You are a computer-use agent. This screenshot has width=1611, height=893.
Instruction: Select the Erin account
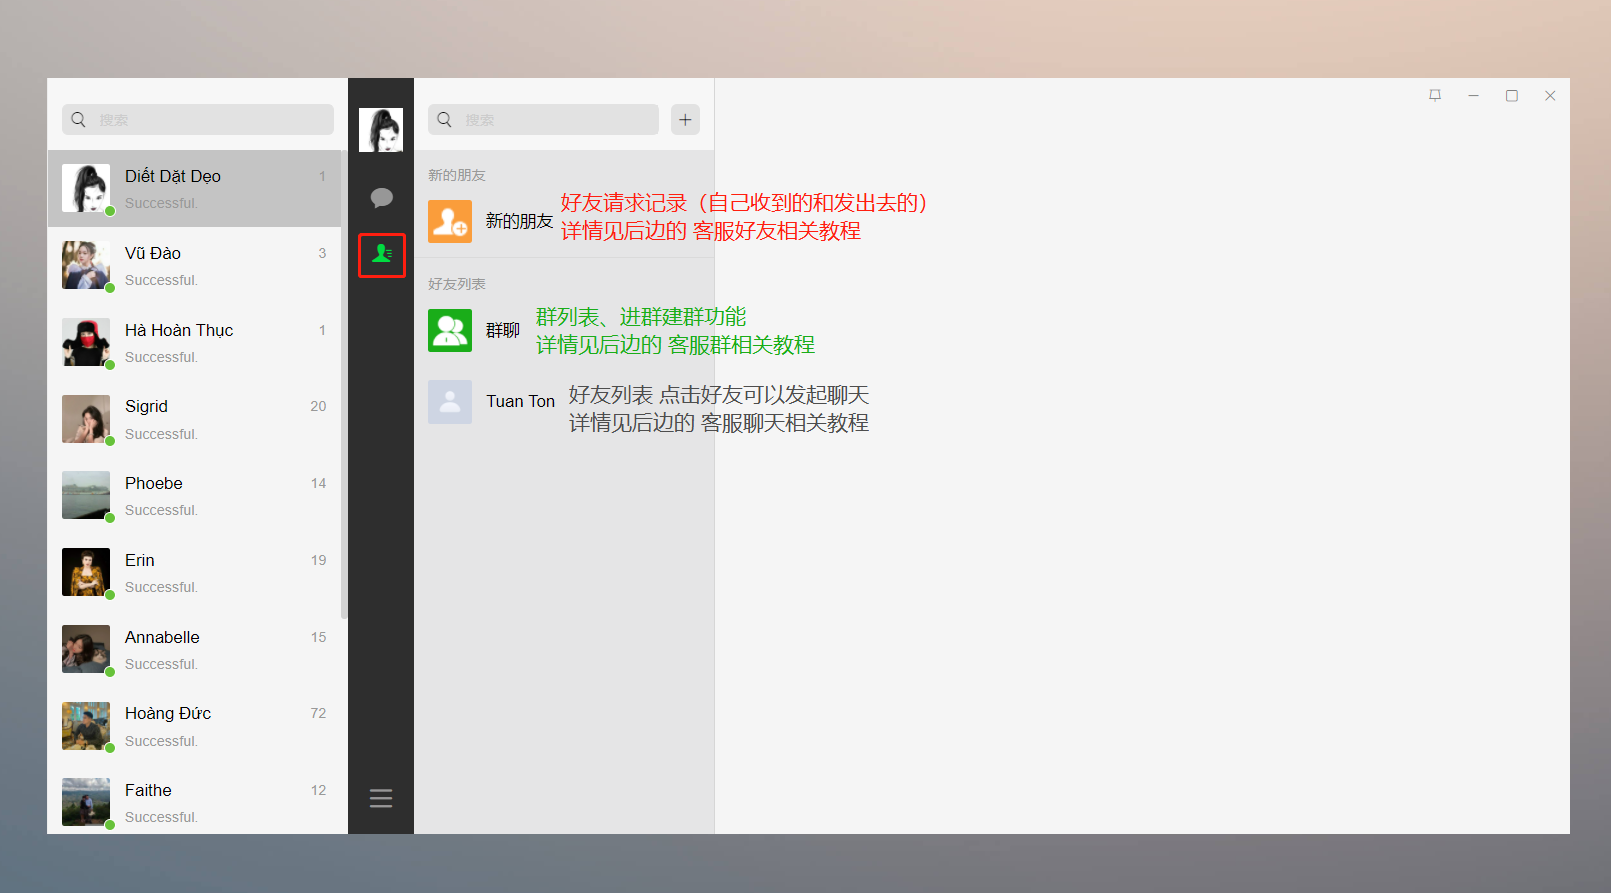tap(195, 573)
